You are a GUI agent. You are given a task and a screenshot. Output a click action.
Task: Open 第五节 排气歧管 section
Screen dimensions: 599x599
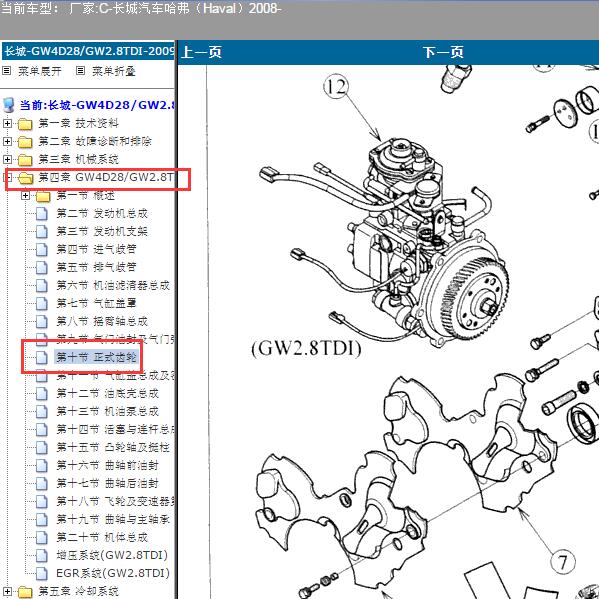pos(96,267)
